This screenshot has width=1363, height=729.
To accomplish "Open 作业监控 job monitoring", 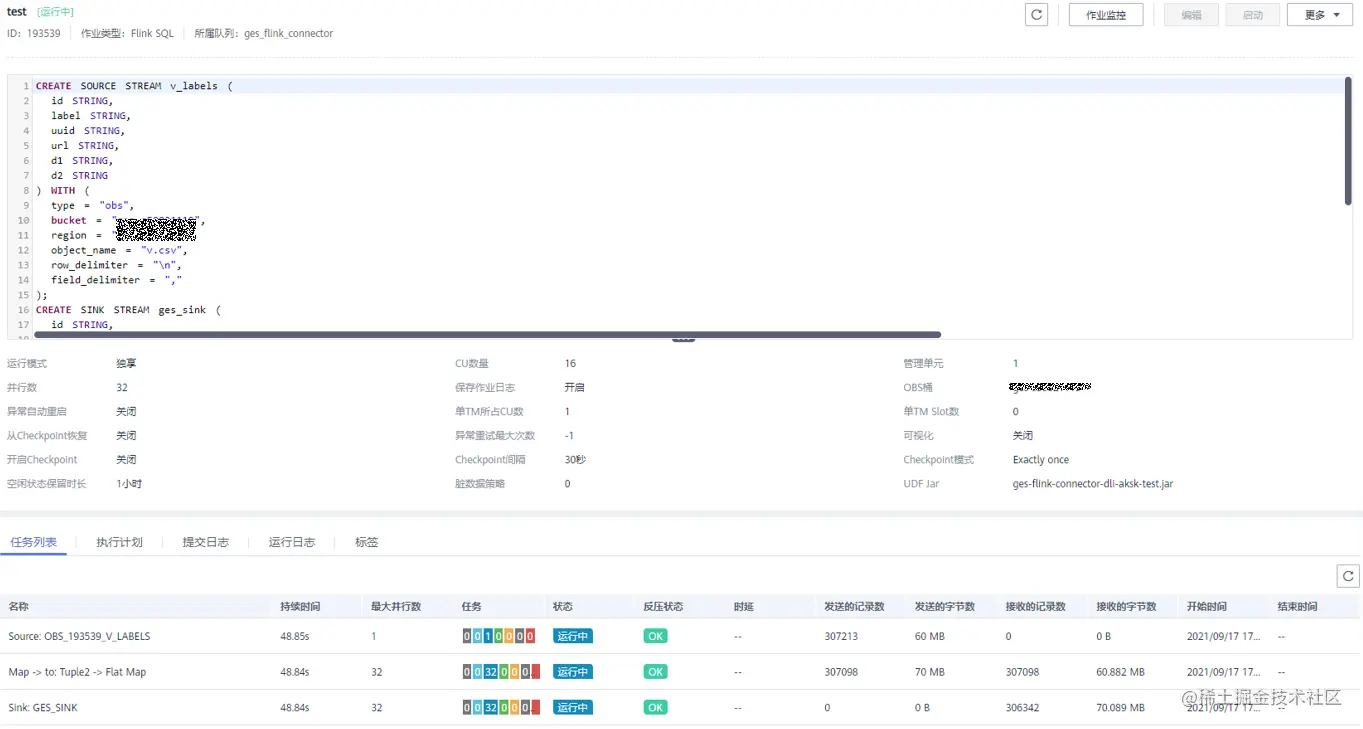I will pyautogui.click(x=1106, y=15).
